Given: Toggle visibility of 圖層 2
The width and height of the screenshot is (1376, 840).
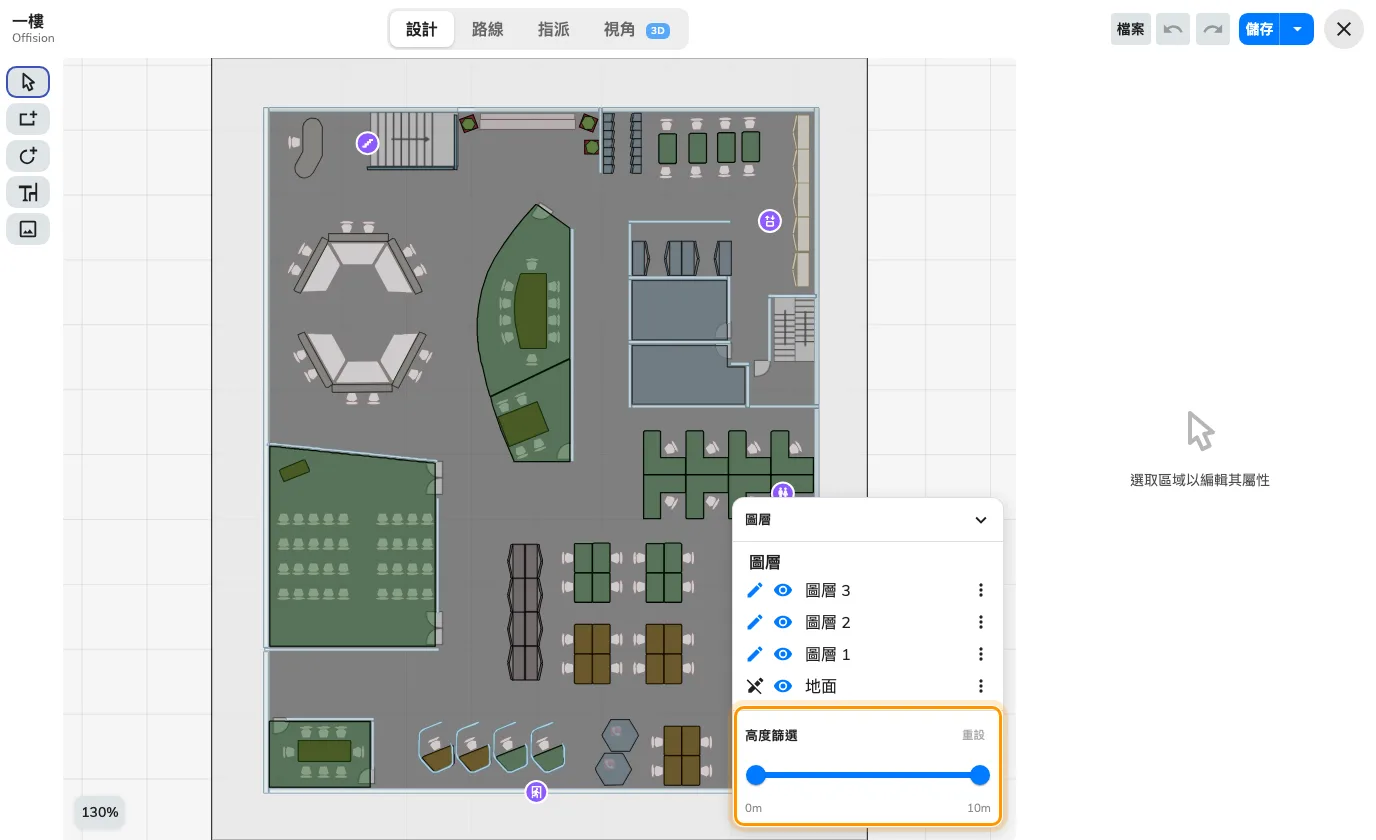Looking at the screenshot, I should coord(783,623).
